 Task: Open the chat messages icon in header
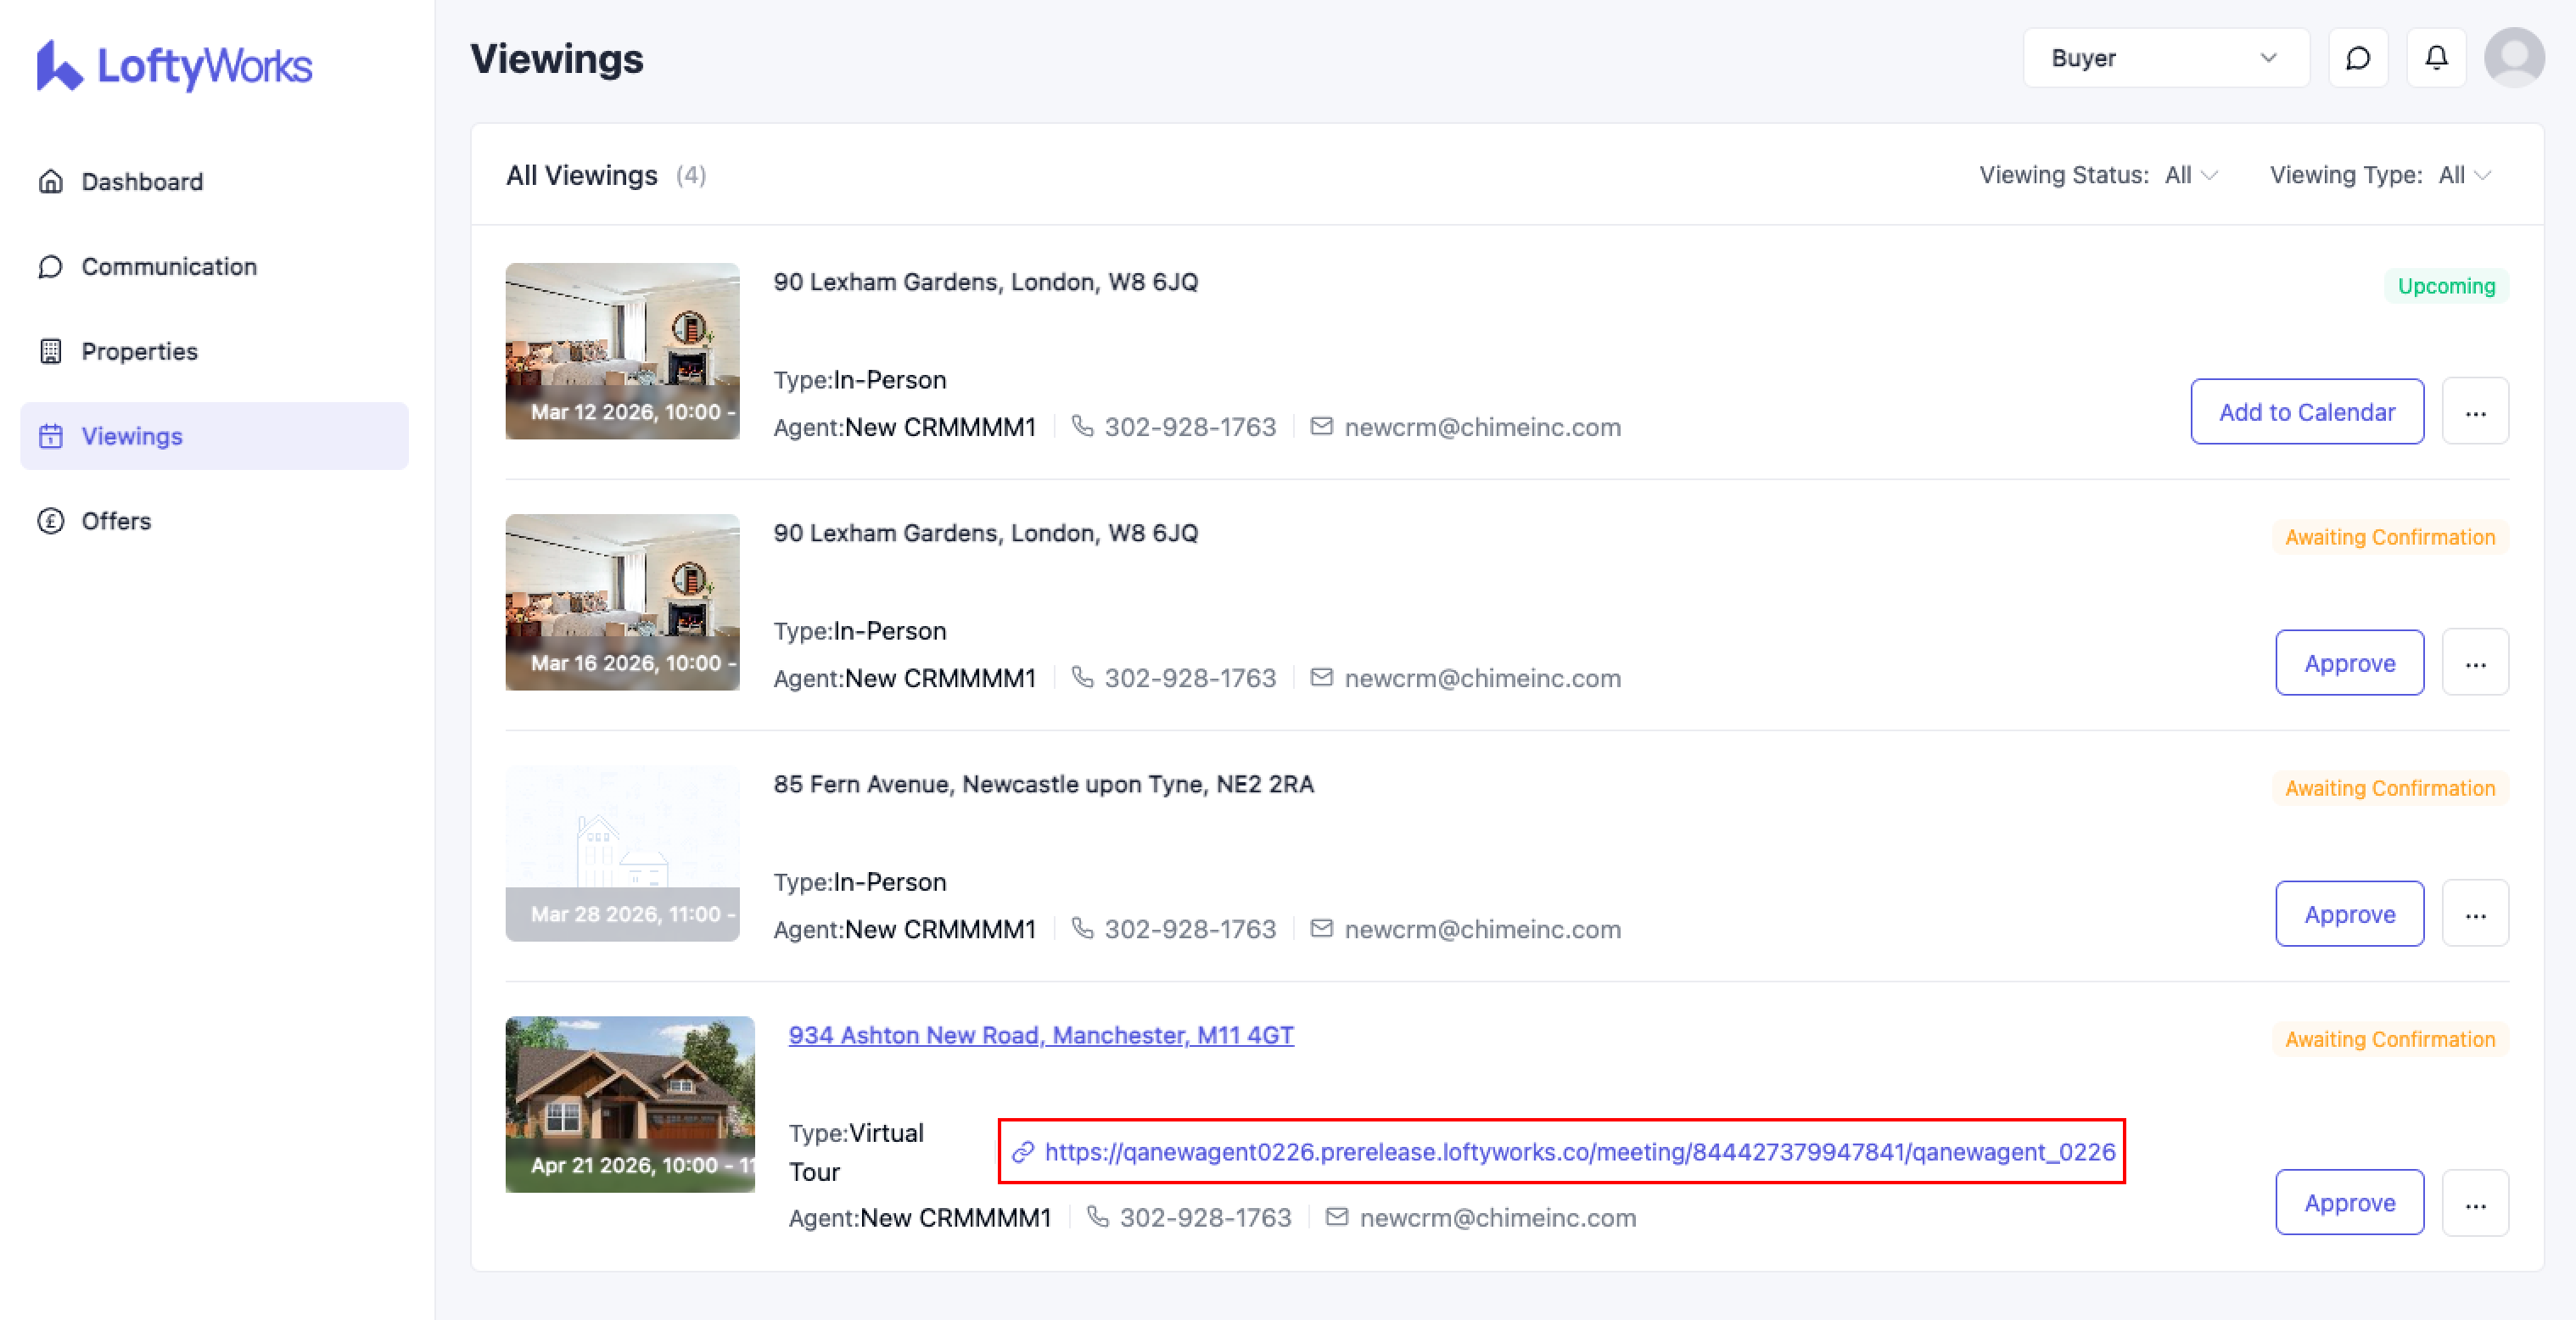pos(2357,58)
